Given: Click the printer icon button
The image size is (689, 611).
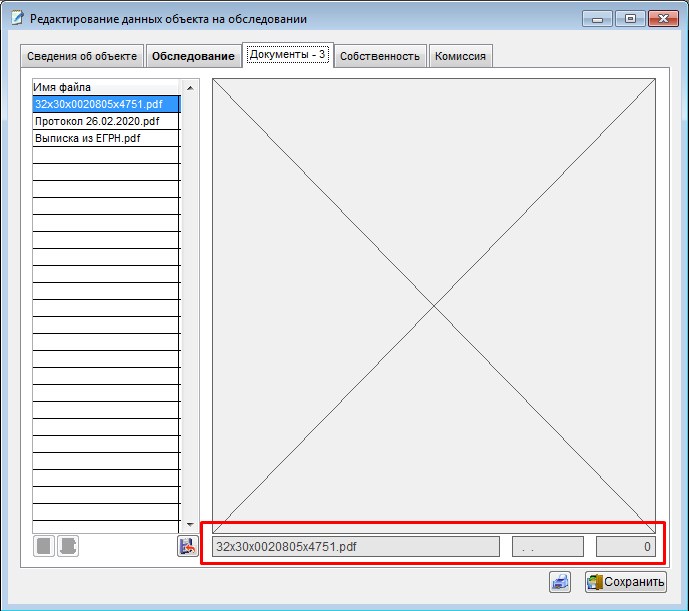Looking at the screenshot, I should click(x=560, y=582).
